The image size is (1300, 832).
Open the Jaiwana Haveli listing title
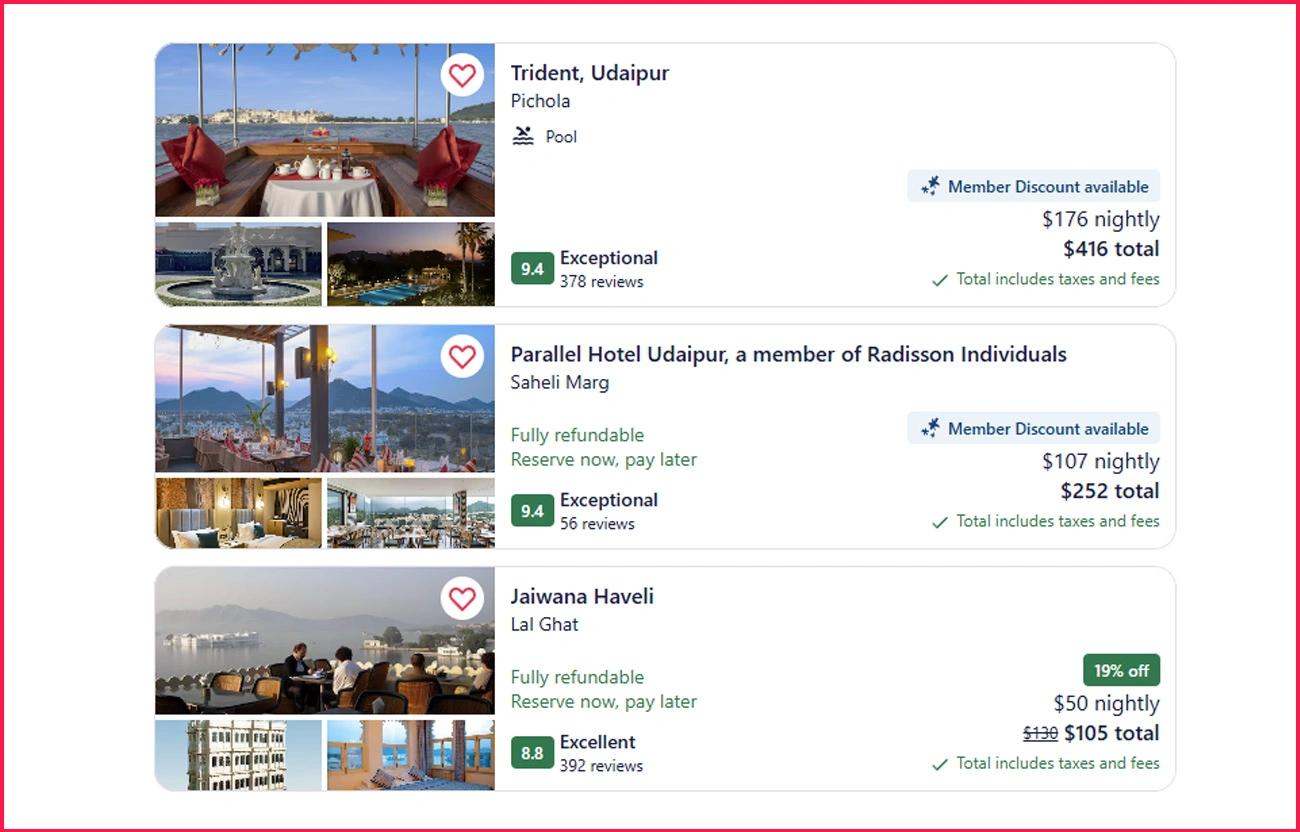click(x=582, y=596)
